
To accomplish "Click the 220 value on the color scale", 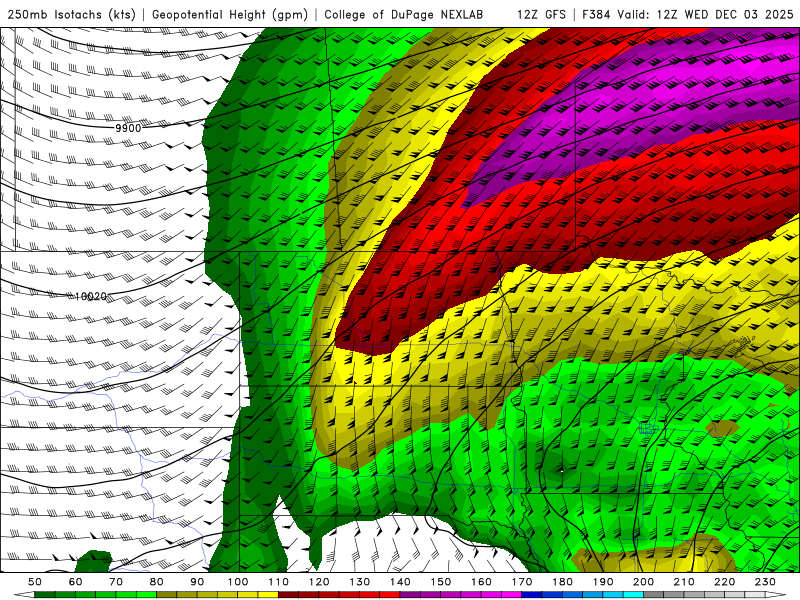I will coord(724,582).
